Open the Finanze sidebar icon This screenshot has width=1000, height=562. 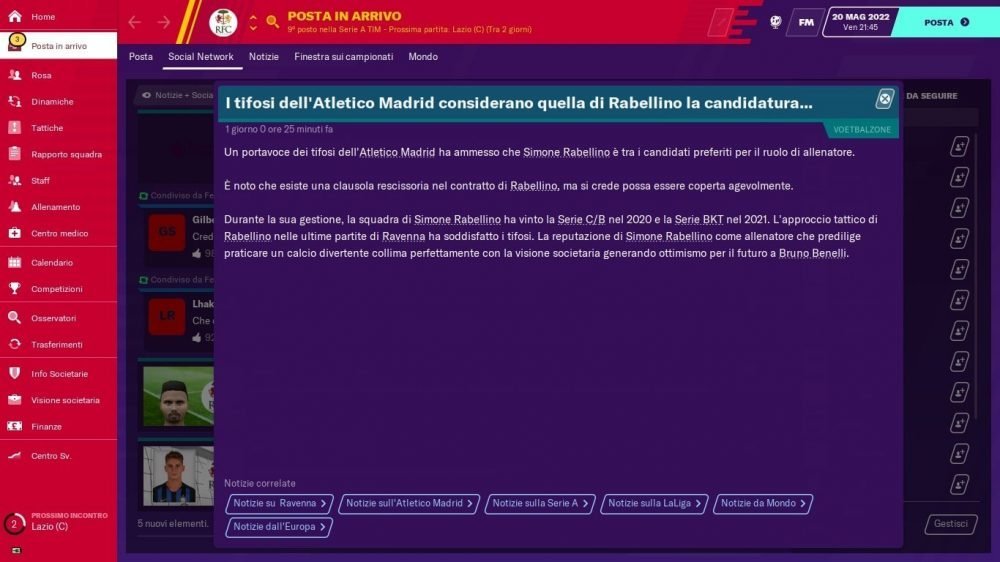[x=15, y=426]
